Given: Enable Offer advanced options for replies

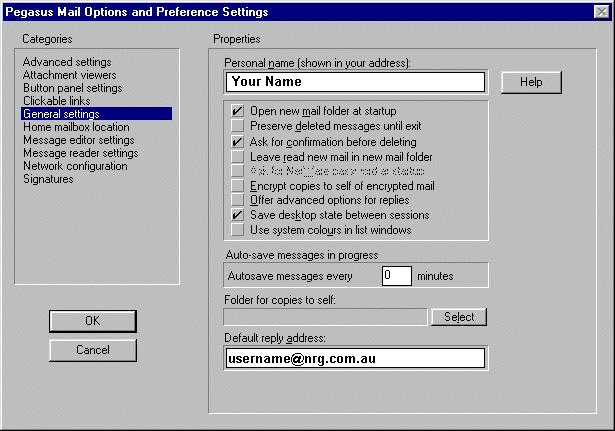Looking at the screenshot, I should (x=237, y=200).
